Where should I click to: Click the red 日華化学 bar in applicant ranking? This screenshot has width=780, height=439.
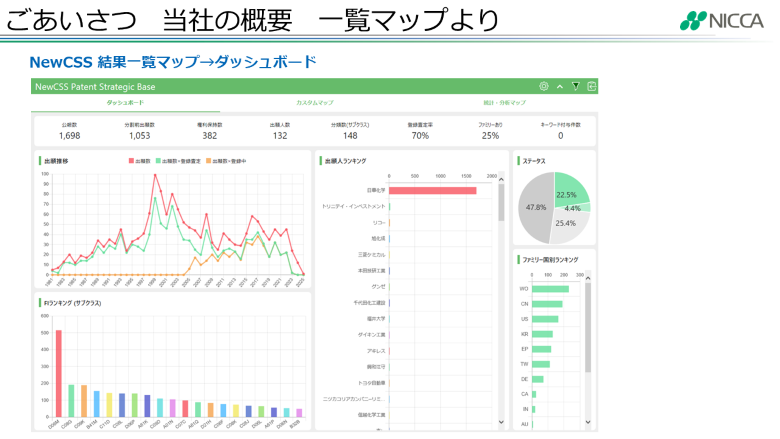click(x=433, y=190)
